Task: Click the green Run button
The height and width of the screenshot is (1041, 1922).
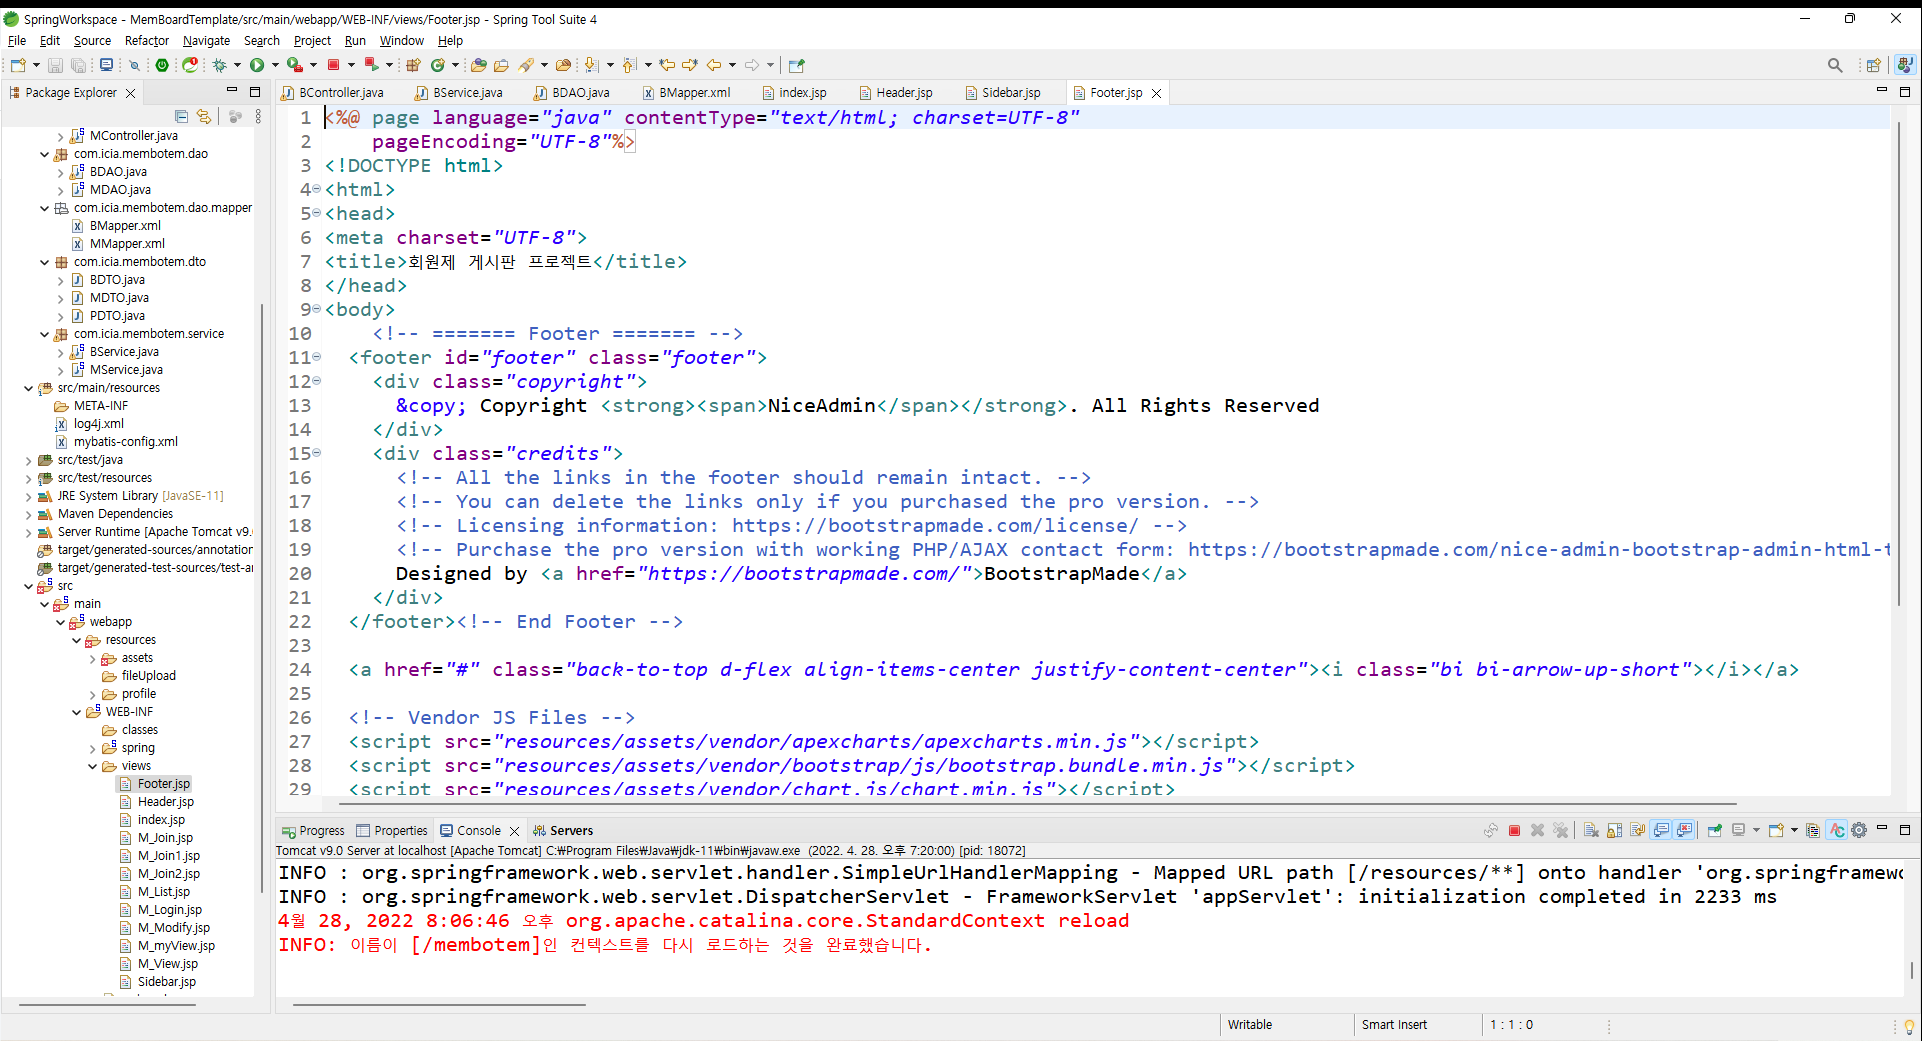Action: point(257,65)
